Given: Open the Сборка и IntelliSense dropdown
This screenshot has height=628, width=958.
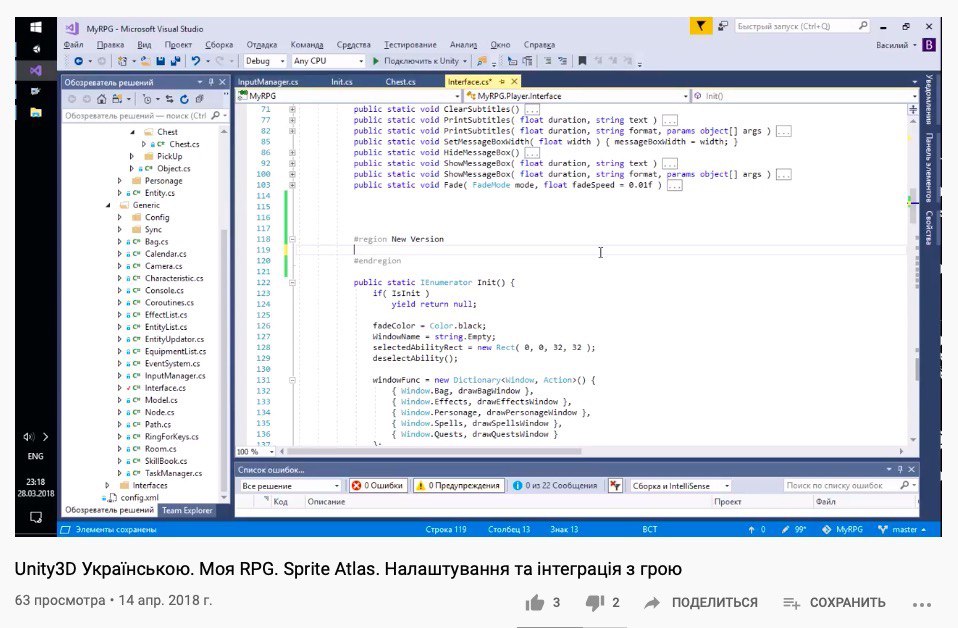Looking at the screenshot, I should [x=680, y=486].
